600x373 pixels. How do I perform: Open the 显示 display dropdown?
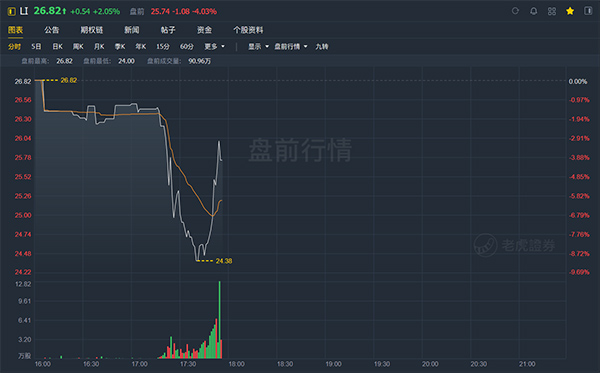click(x=258, y=46)
